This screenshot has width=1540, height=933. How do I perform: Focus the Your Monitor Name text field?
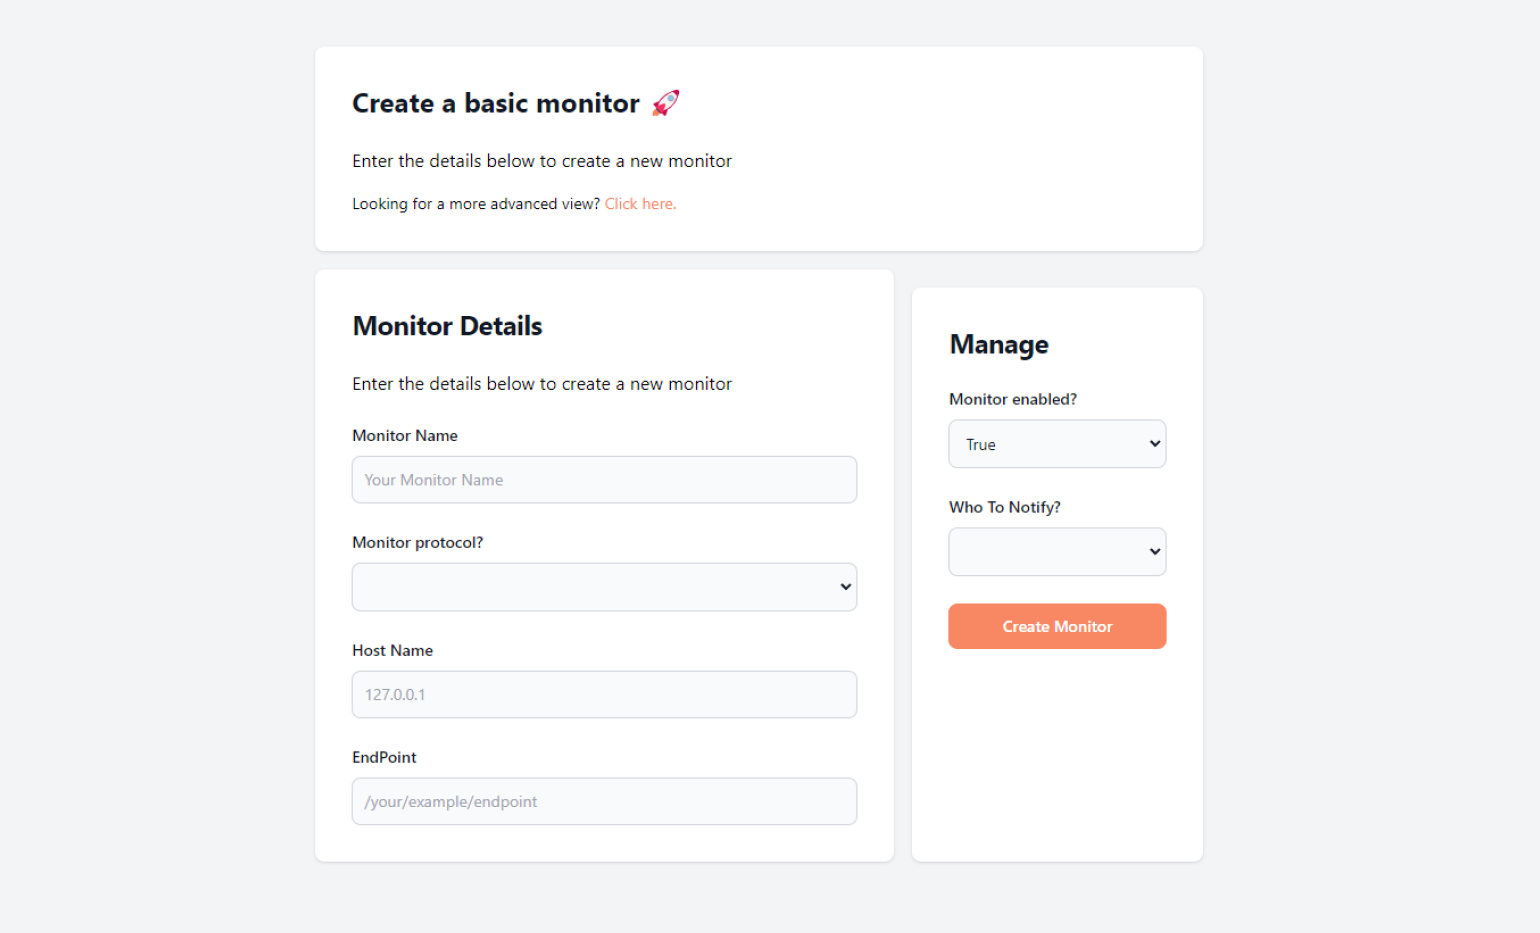pos(604,480)
